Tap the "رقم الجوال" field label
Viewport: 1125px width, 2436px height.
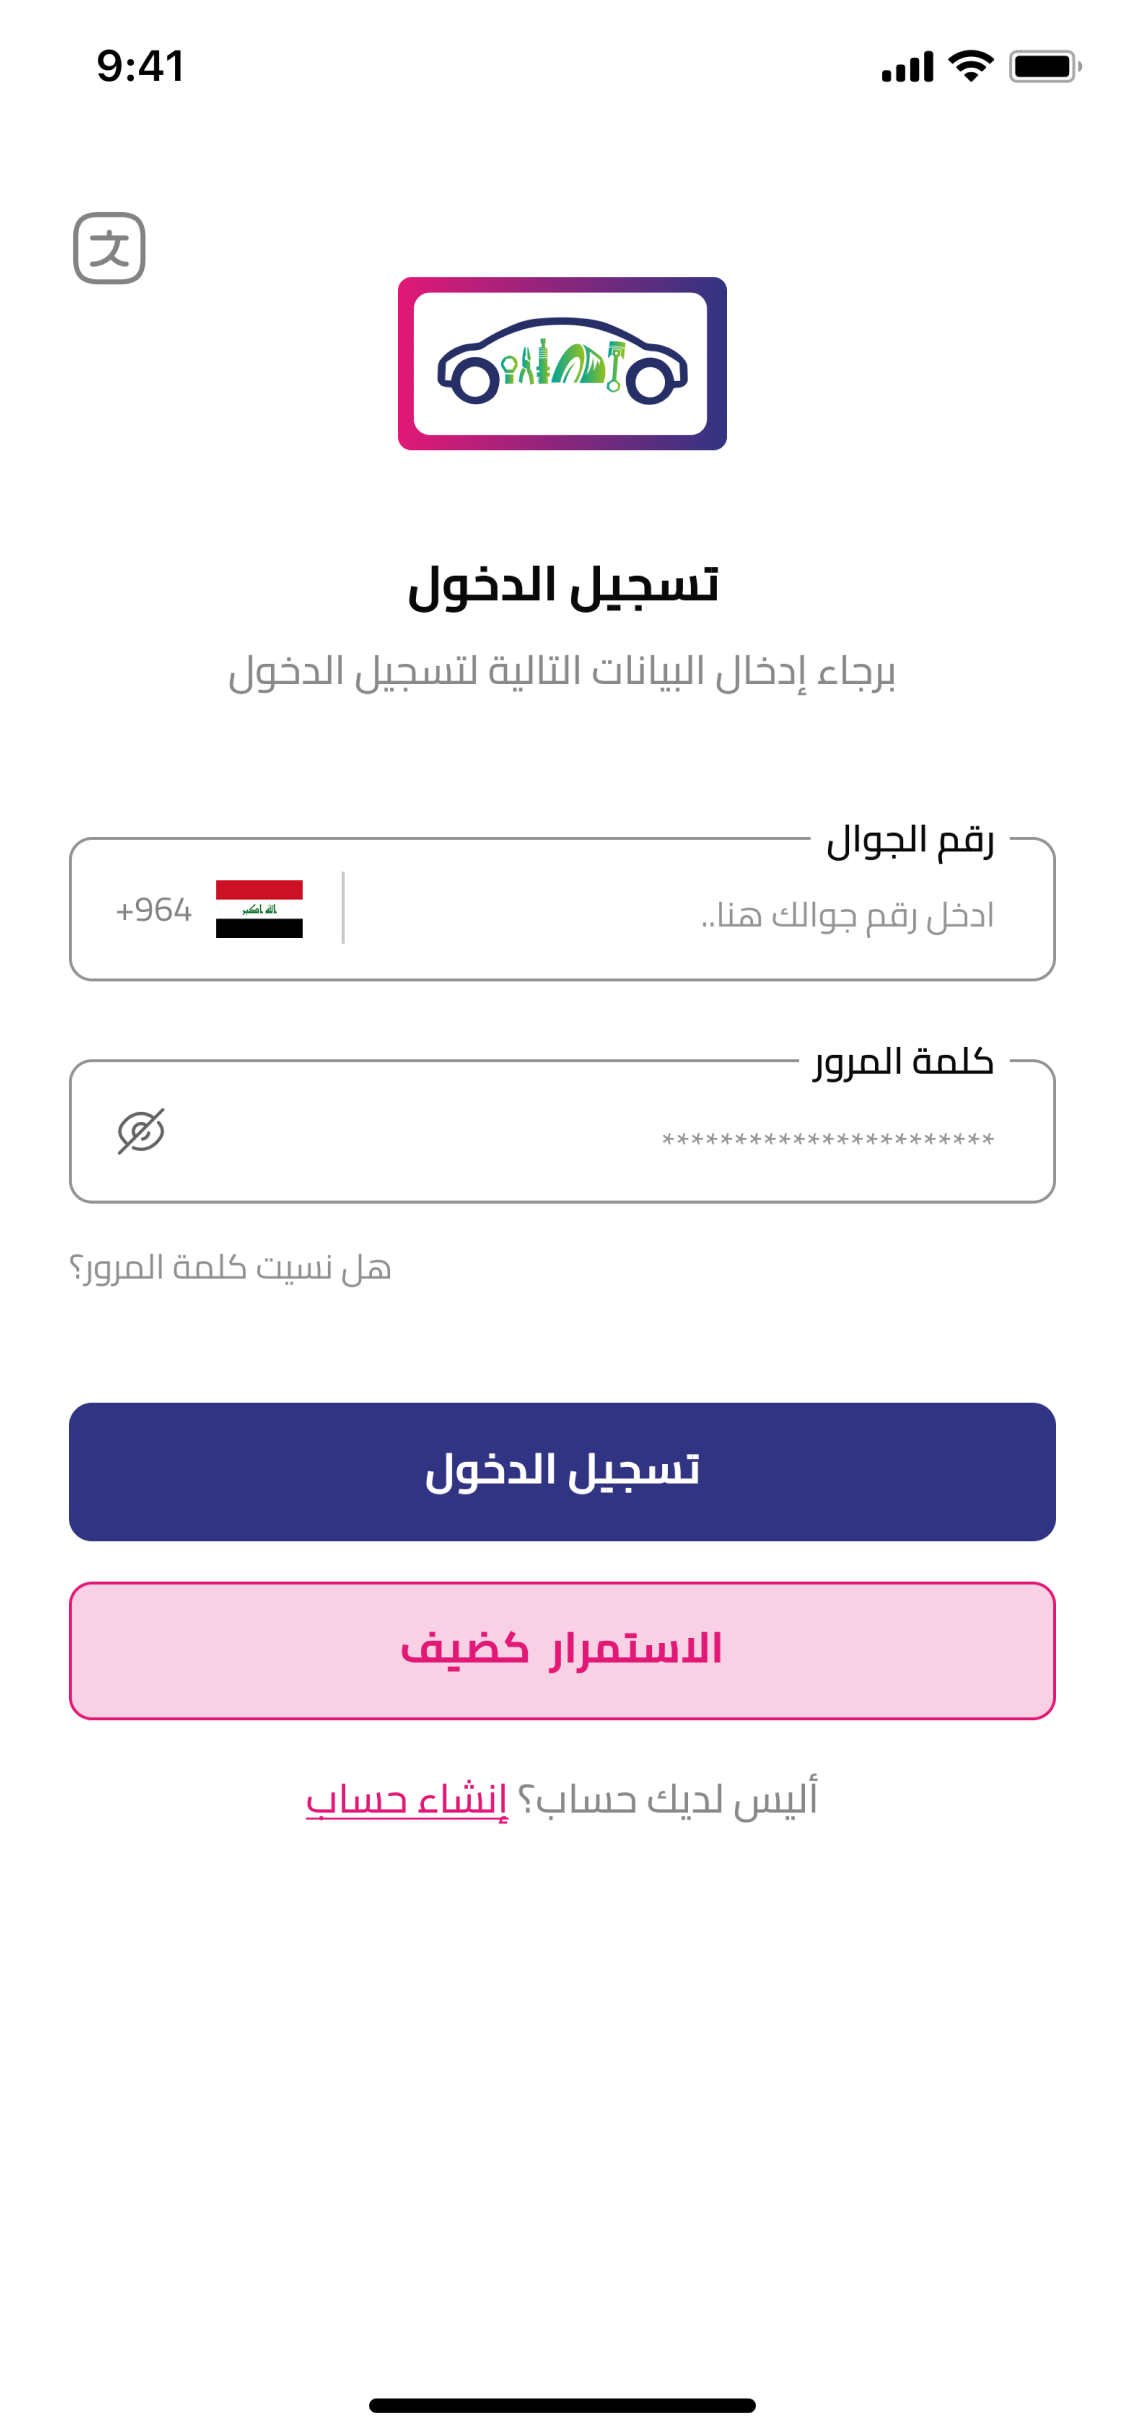tap(910, 841)
